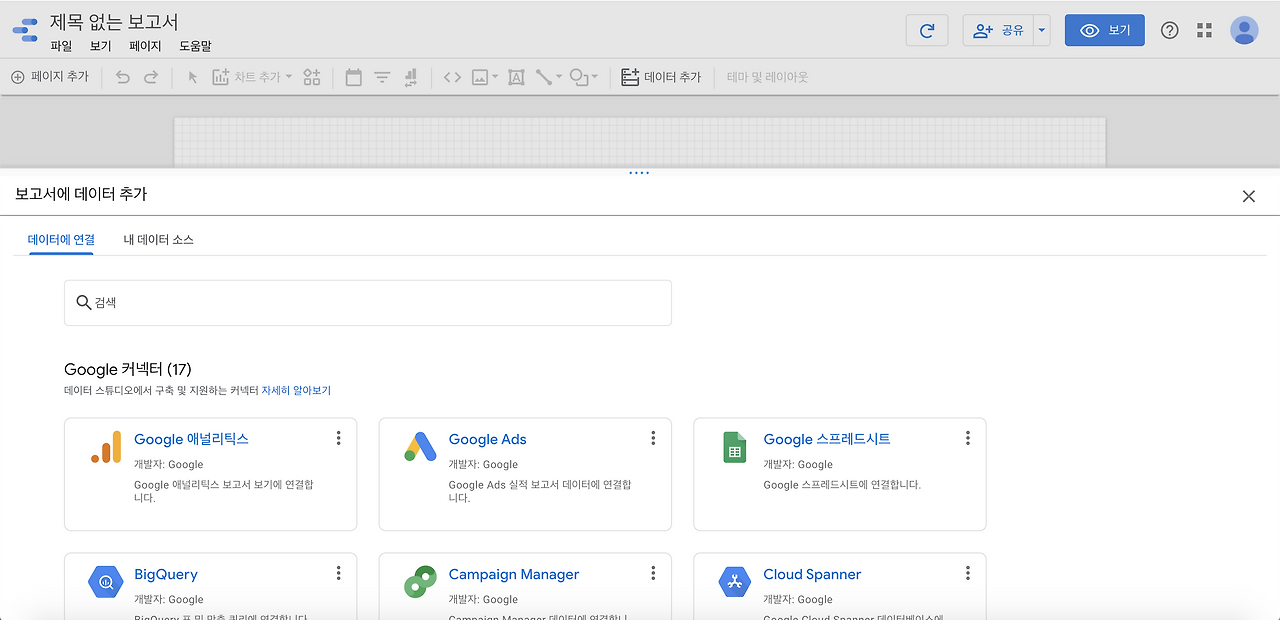This screenshot has width=1280, height=620.
Task: Open the 페이지 menu
Action: coord(145,46)
